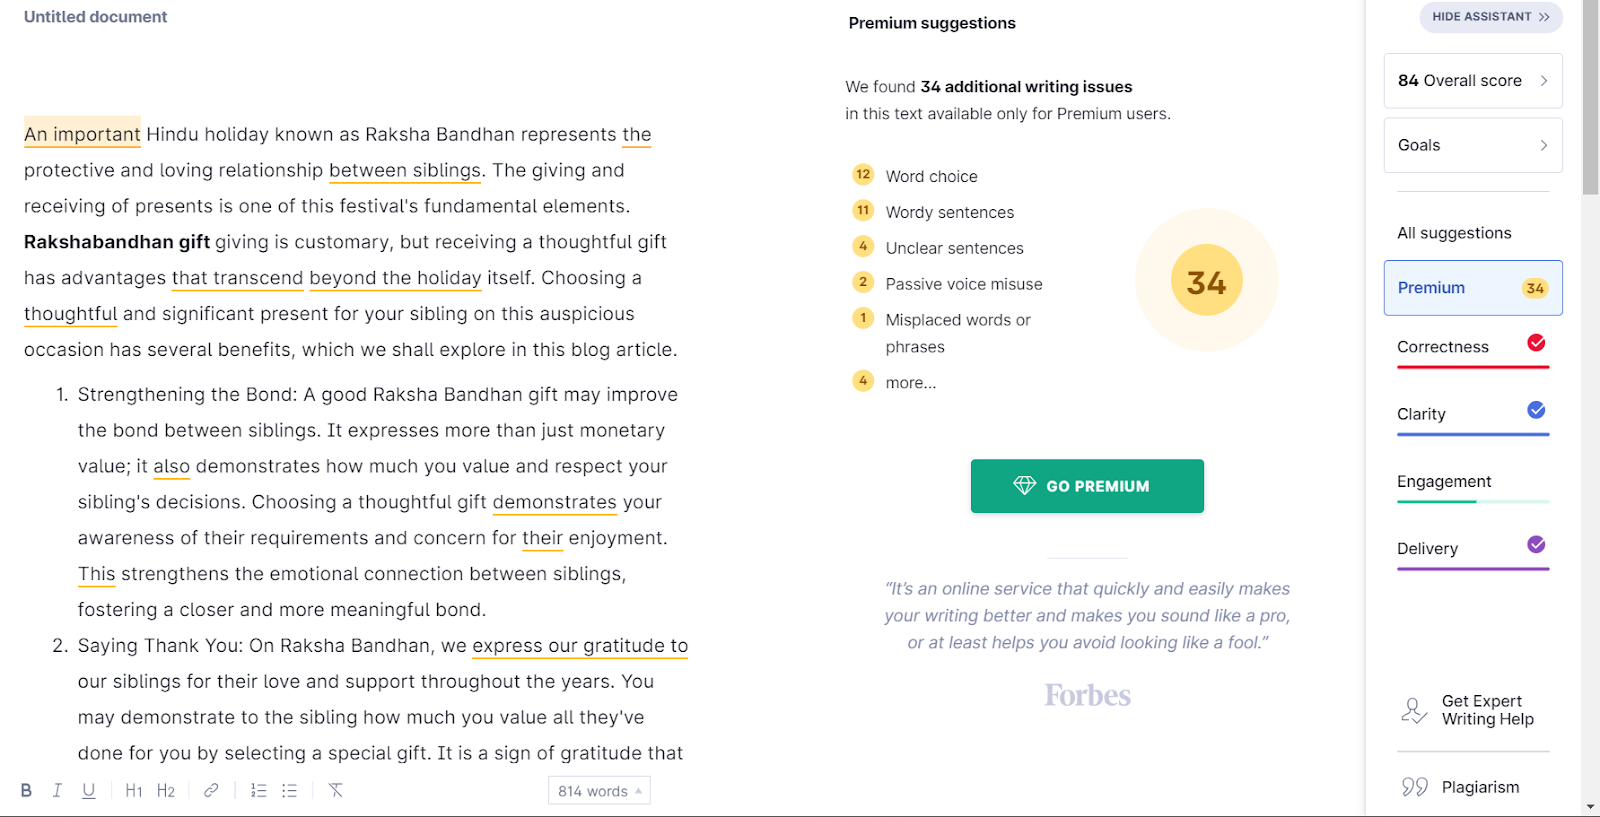Clear formatting with the toolbar icon
Viewport: 1600px width, 817px height.
tap(336, 790)
